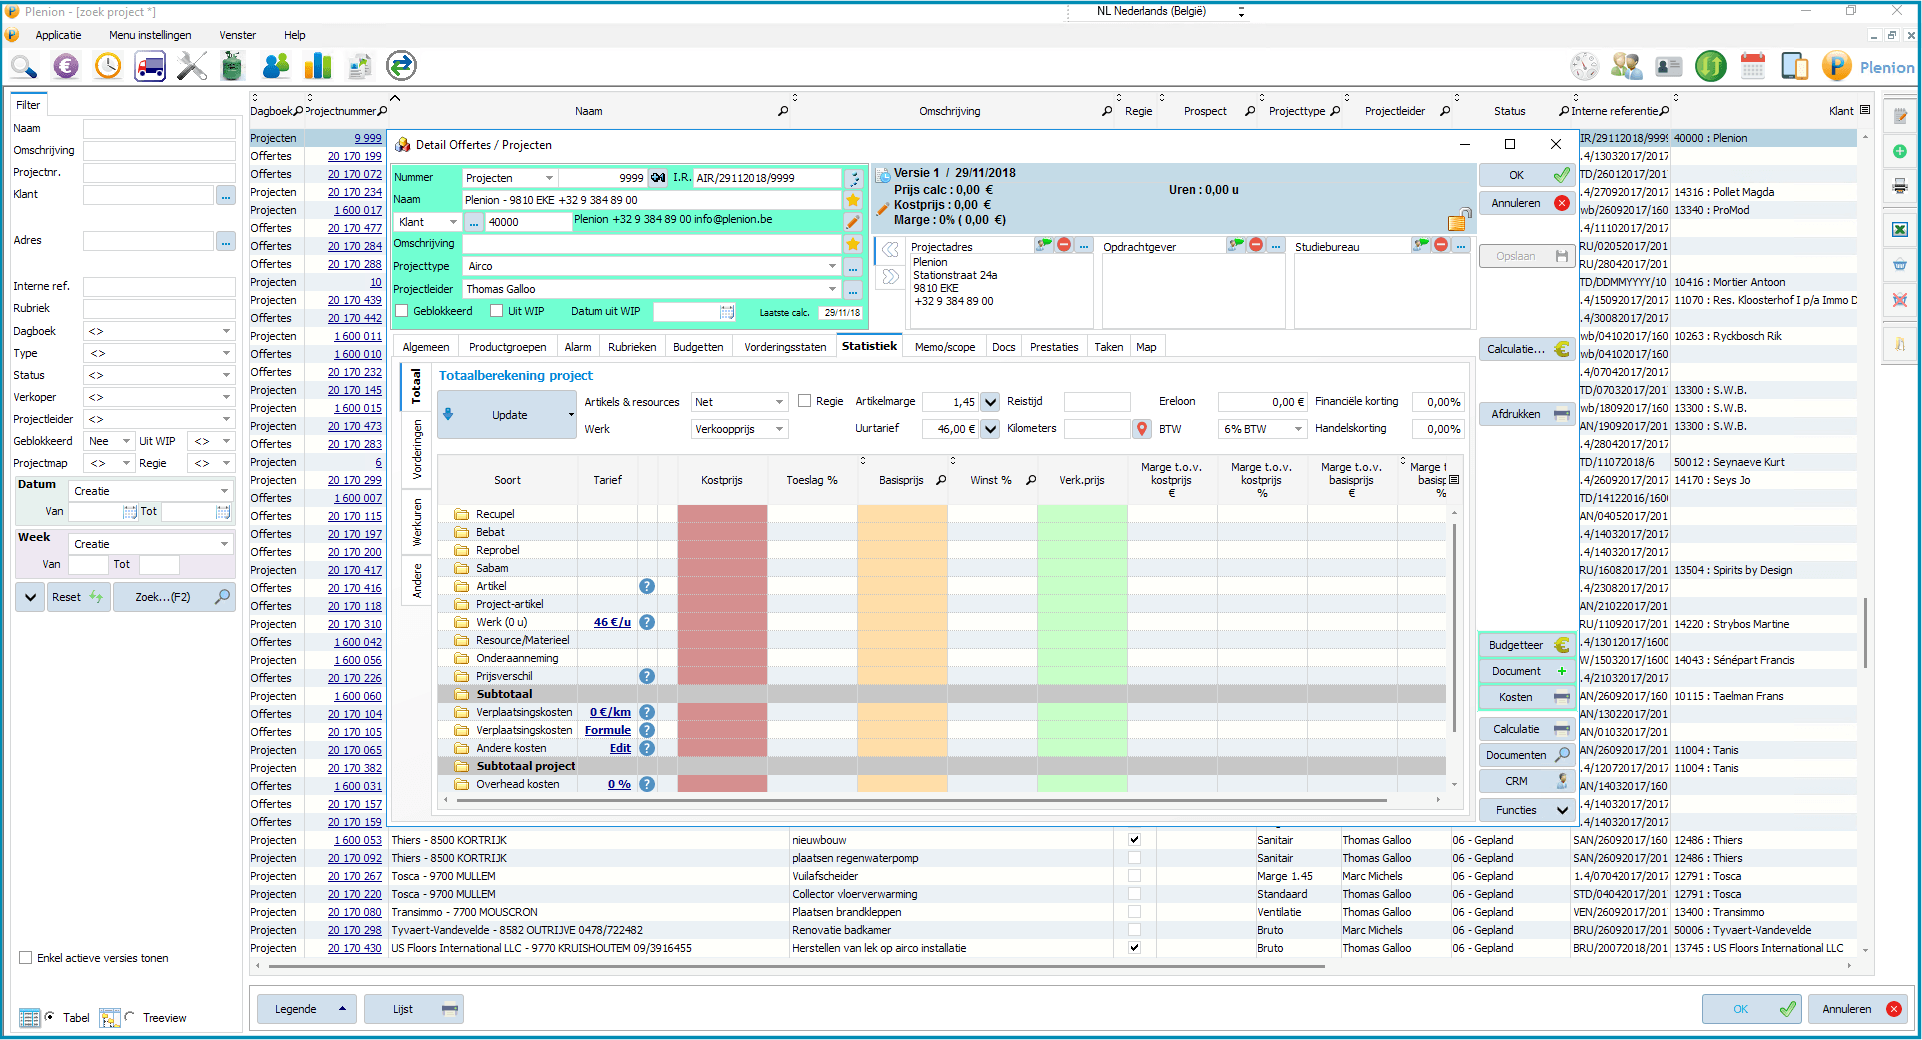The width and height of the screenshot is (1922, 1040).
Task: Open the bar chart statistics icon
Action: [318, 67]
